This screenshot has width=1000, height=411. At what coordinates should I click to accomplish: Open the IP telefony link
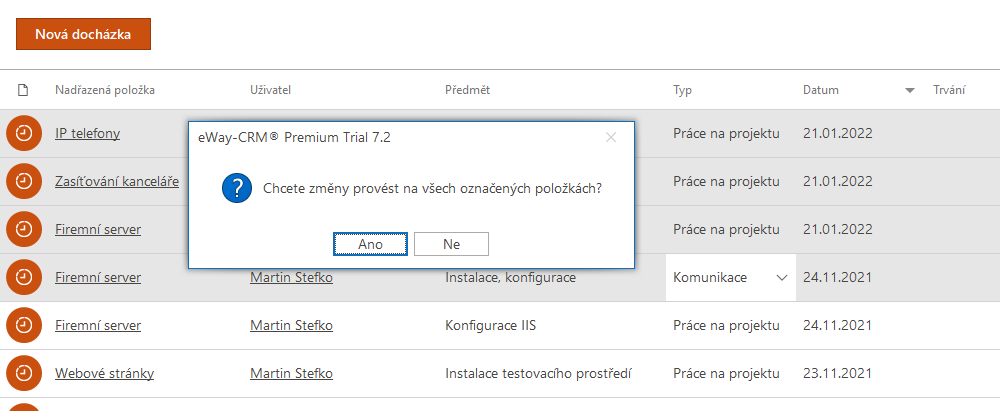tap(87, 134)
